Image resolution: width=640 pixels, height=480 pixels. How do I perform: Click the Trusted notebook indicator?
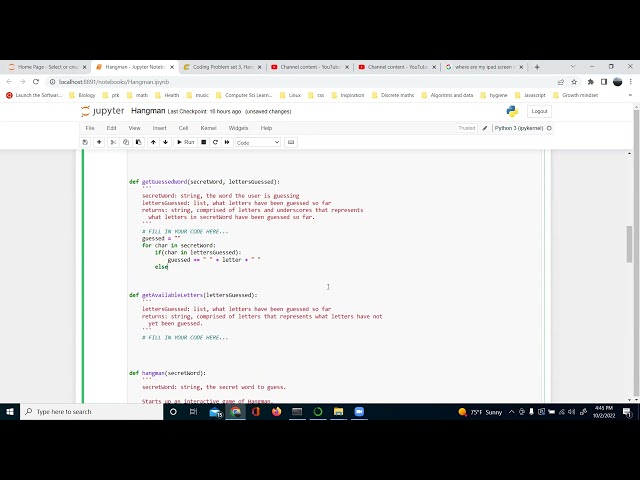(467, 128)
